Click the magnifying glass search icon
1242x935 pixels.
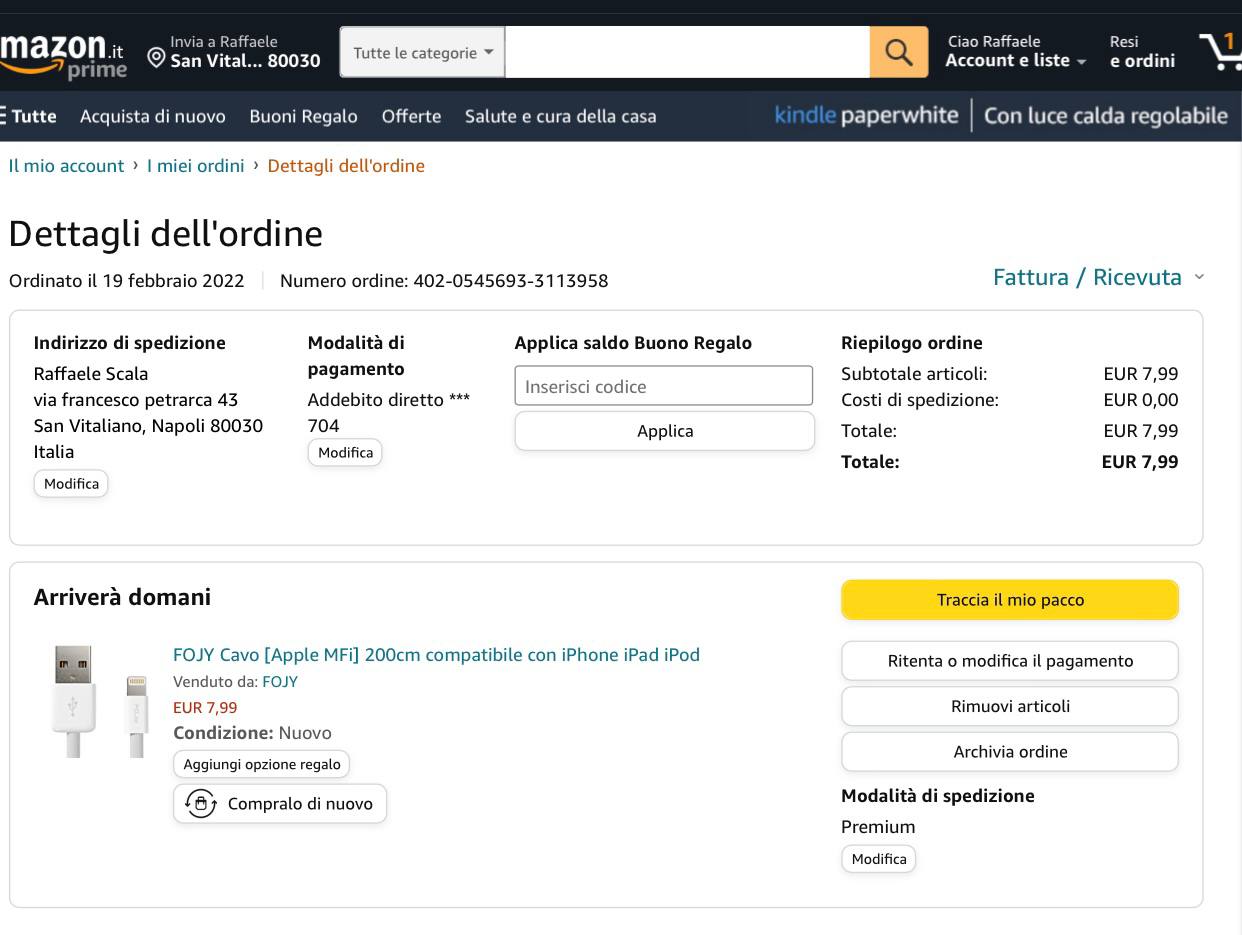[x=898, y=52]
